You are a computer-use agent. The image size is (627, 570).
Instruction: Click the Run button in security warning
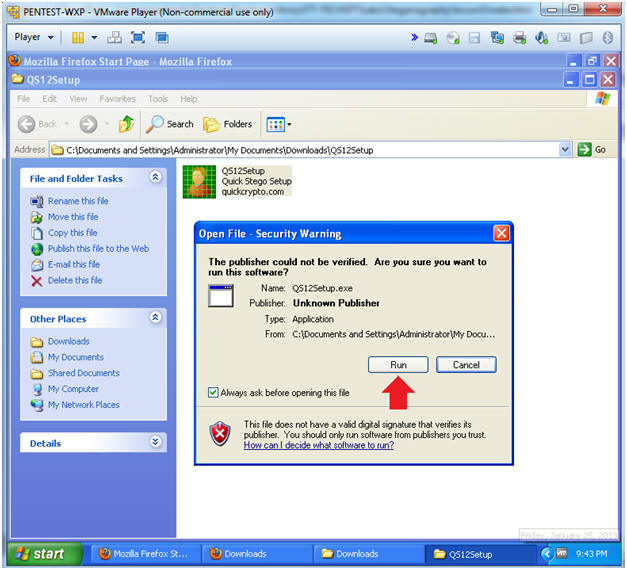tap(398, 365)
